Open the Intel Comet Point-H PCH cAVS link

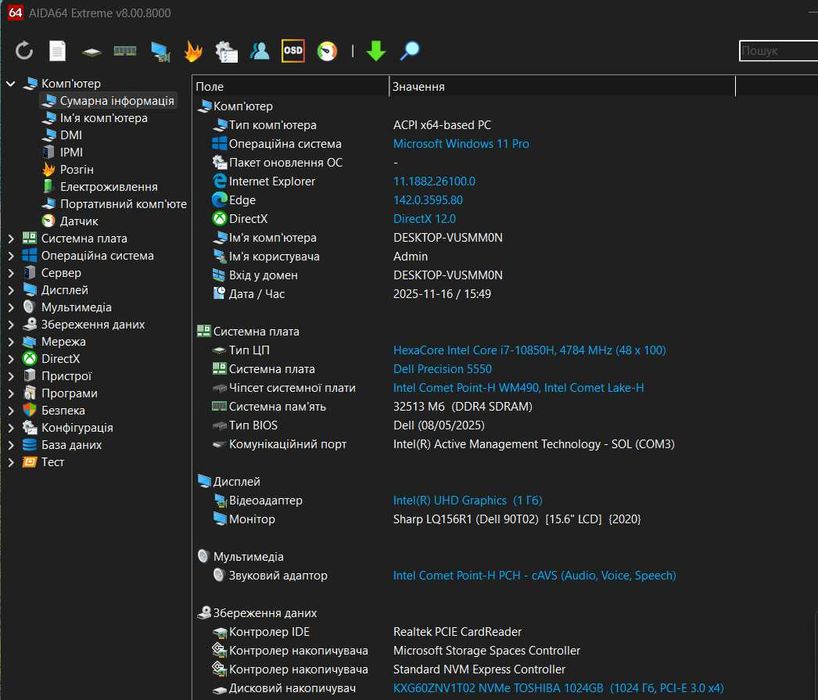(x=534, y=576)
